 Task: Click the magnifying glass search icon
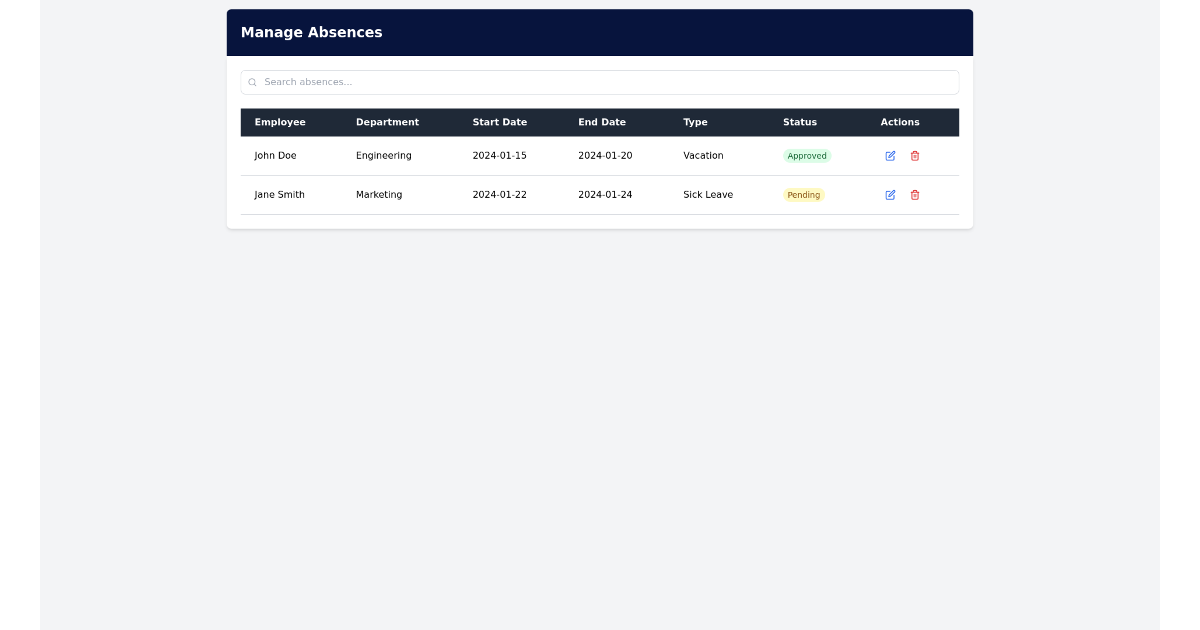coord(252,82)
